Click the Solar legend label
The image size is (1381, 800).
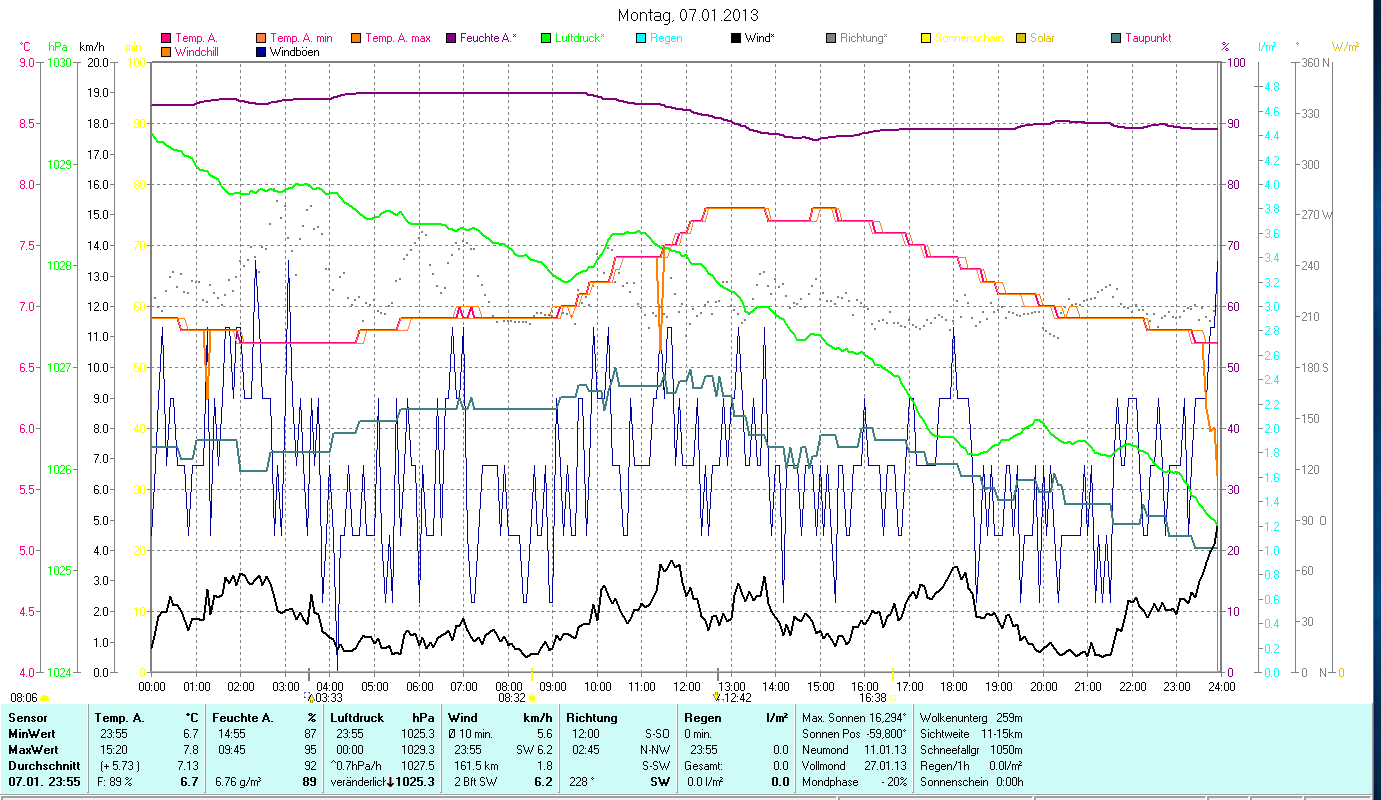coord(1042,39)
